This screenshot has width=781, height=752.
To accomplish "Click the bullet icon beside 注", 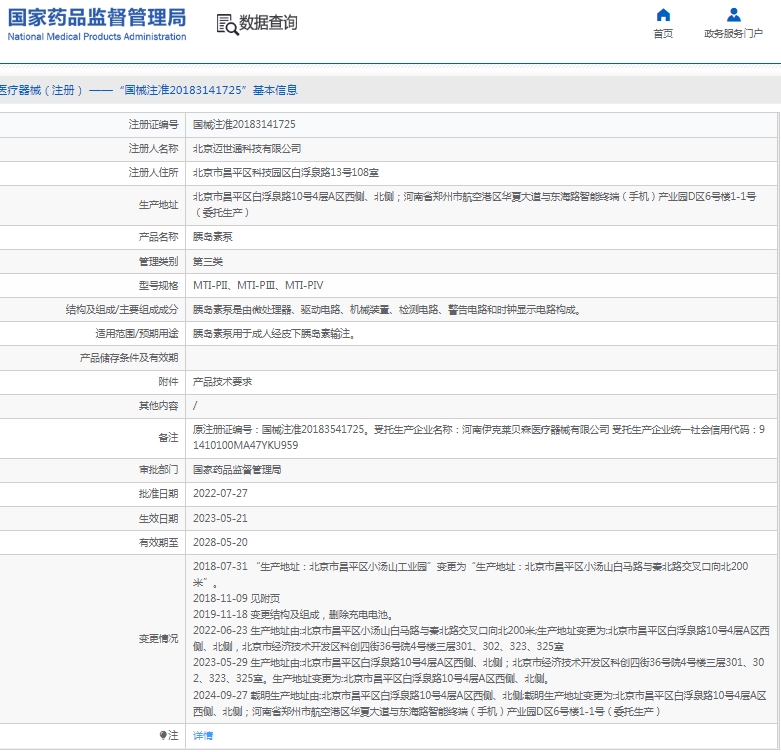I will (x=162, y=735).
